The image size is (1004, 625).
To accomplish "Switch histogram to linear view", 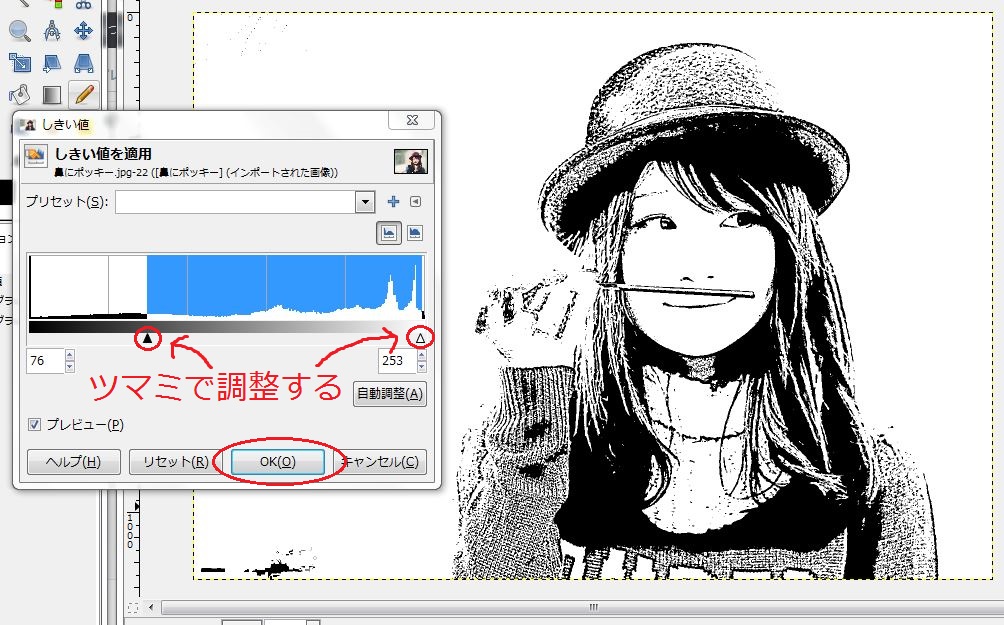I will 389,232.
